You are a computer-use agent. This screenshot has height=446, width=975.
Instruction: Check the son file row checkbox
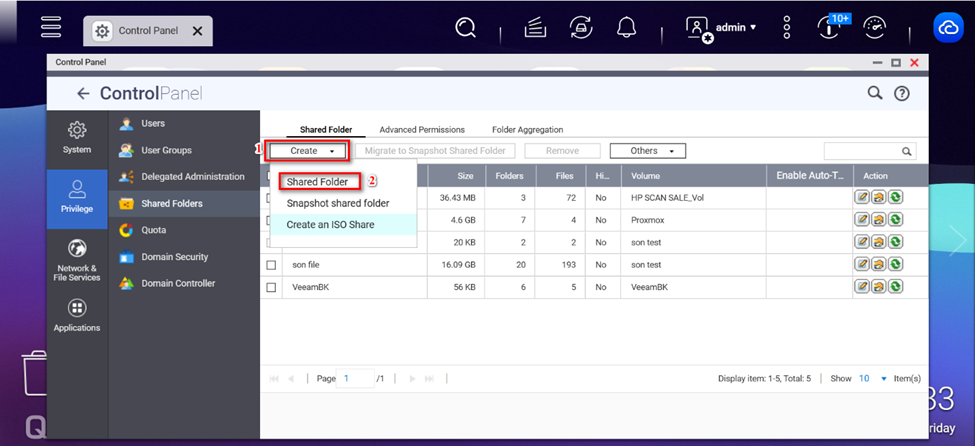pos(271,265)
